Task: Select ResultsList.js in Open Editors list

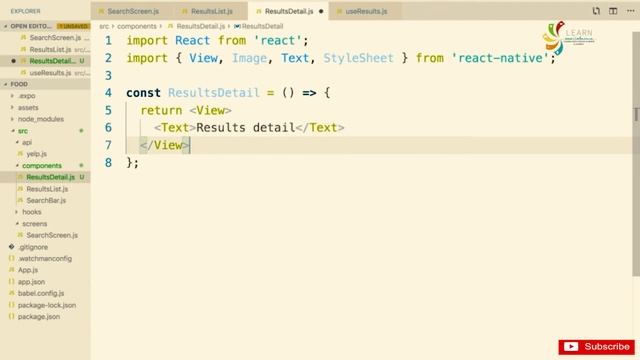Action: tap(50, 49)
